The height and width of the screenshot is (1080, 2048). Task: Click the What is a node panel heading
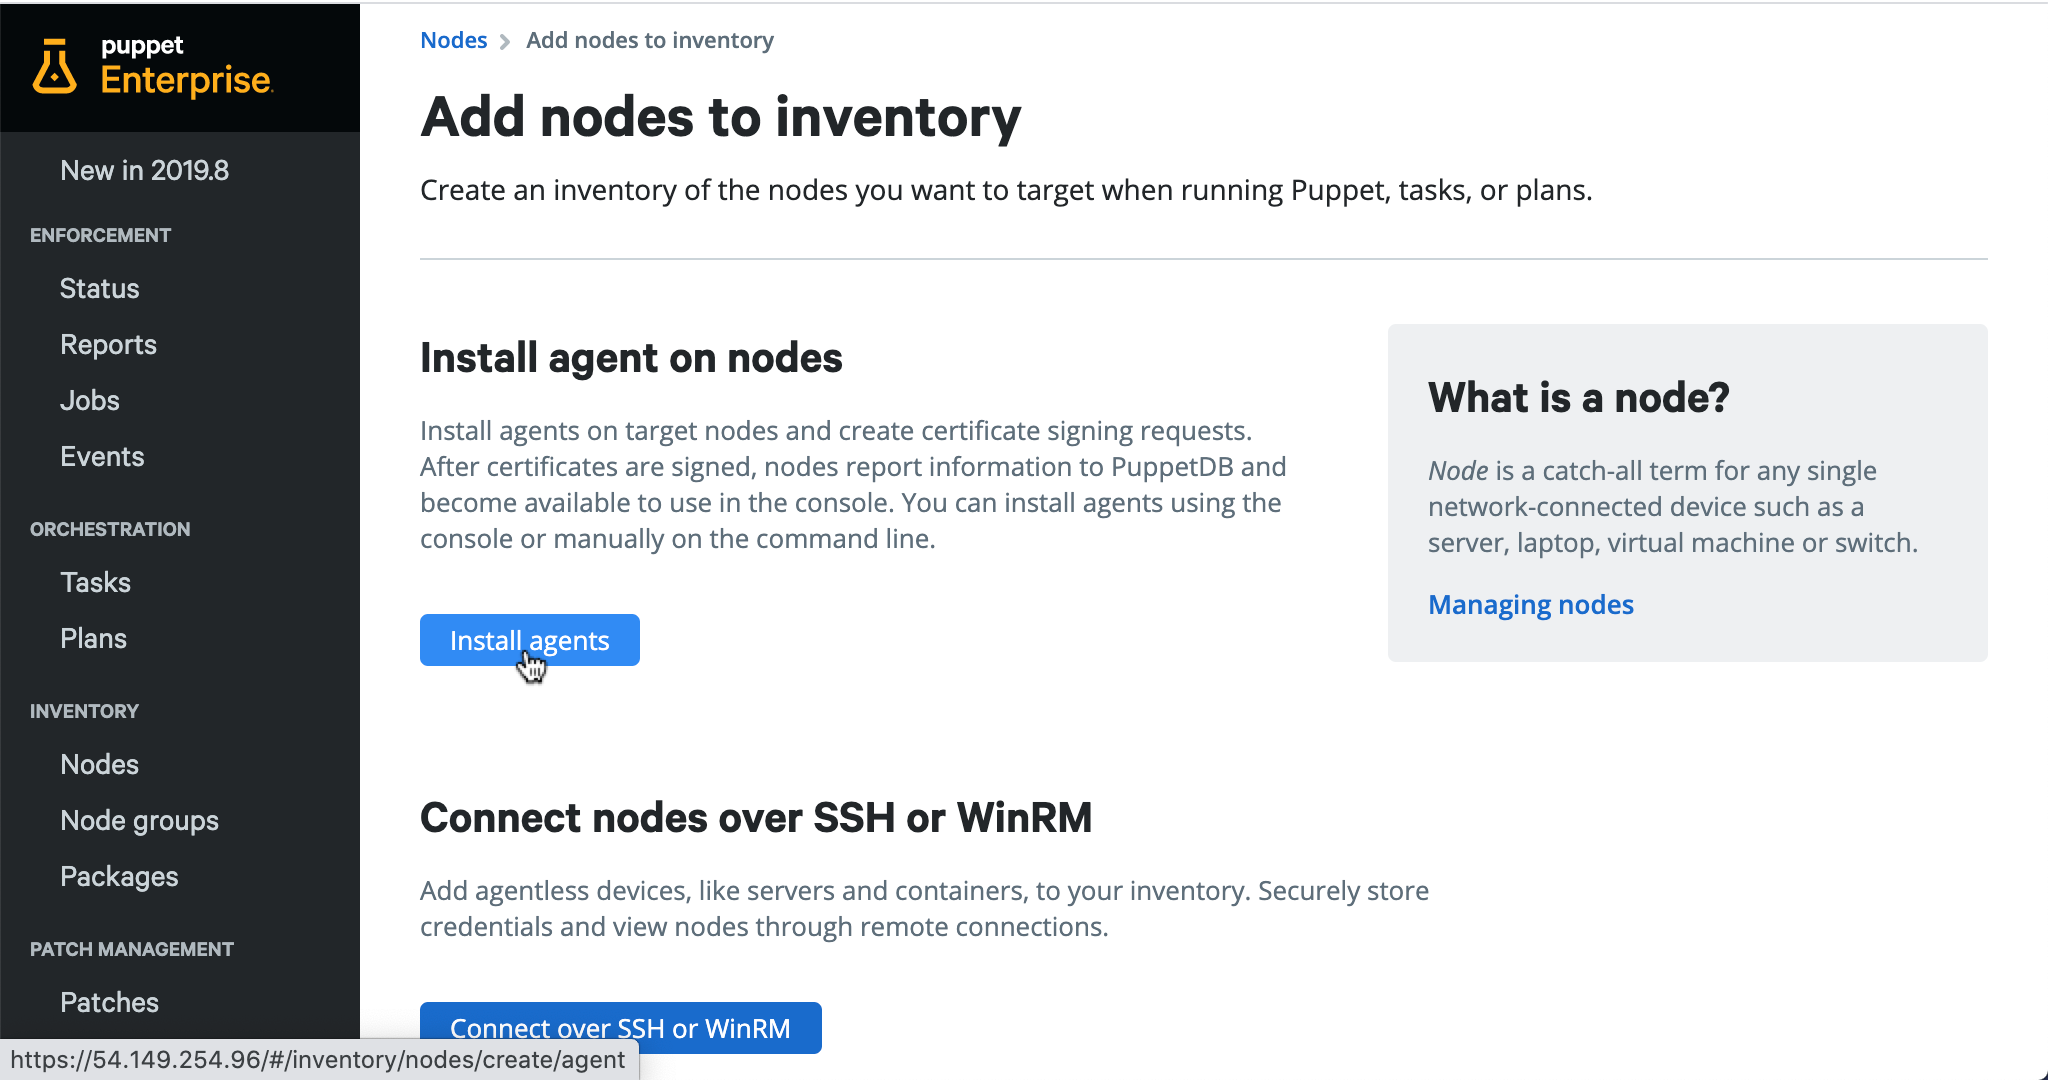click(1578, 398)
